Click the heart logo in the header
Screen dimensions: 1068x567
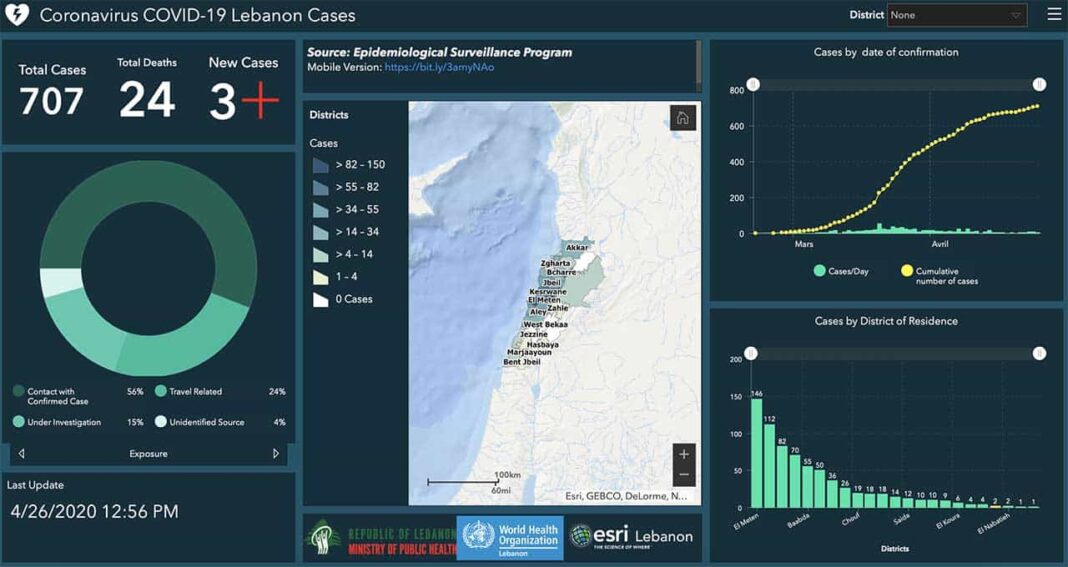click(17, 16)
